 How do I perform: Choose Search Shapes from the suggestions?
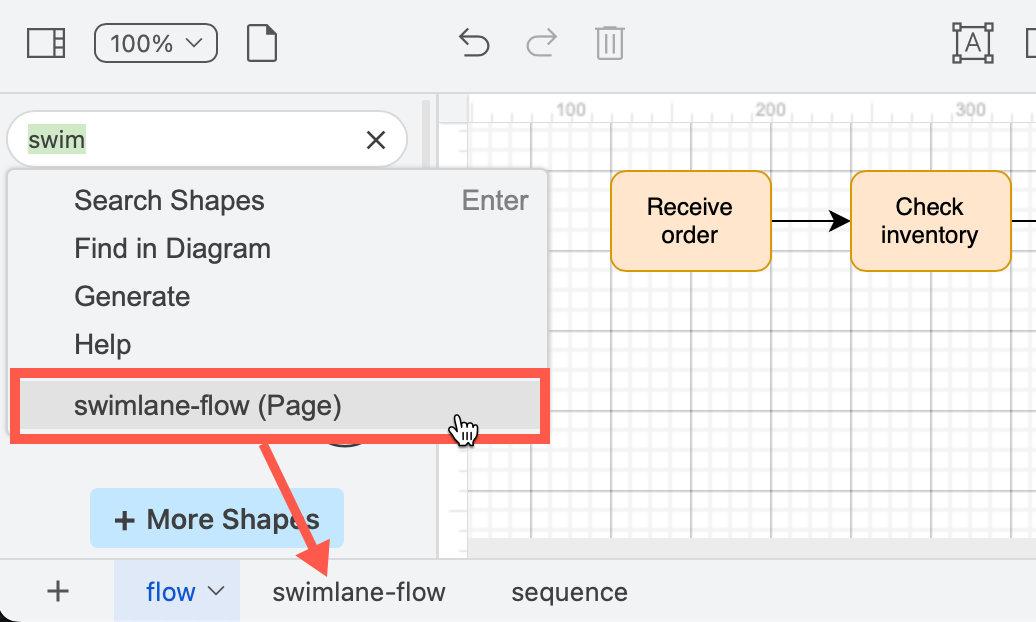point(169,201)
